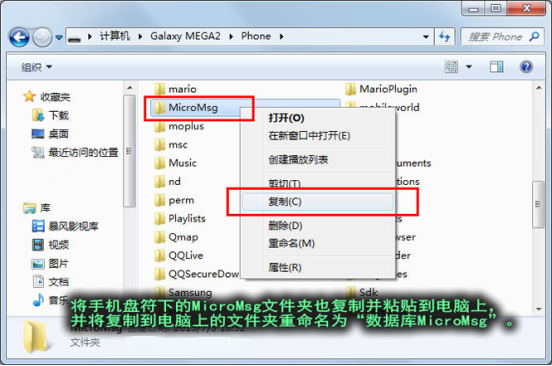Click the search magnifier icon

pos(534,36)
